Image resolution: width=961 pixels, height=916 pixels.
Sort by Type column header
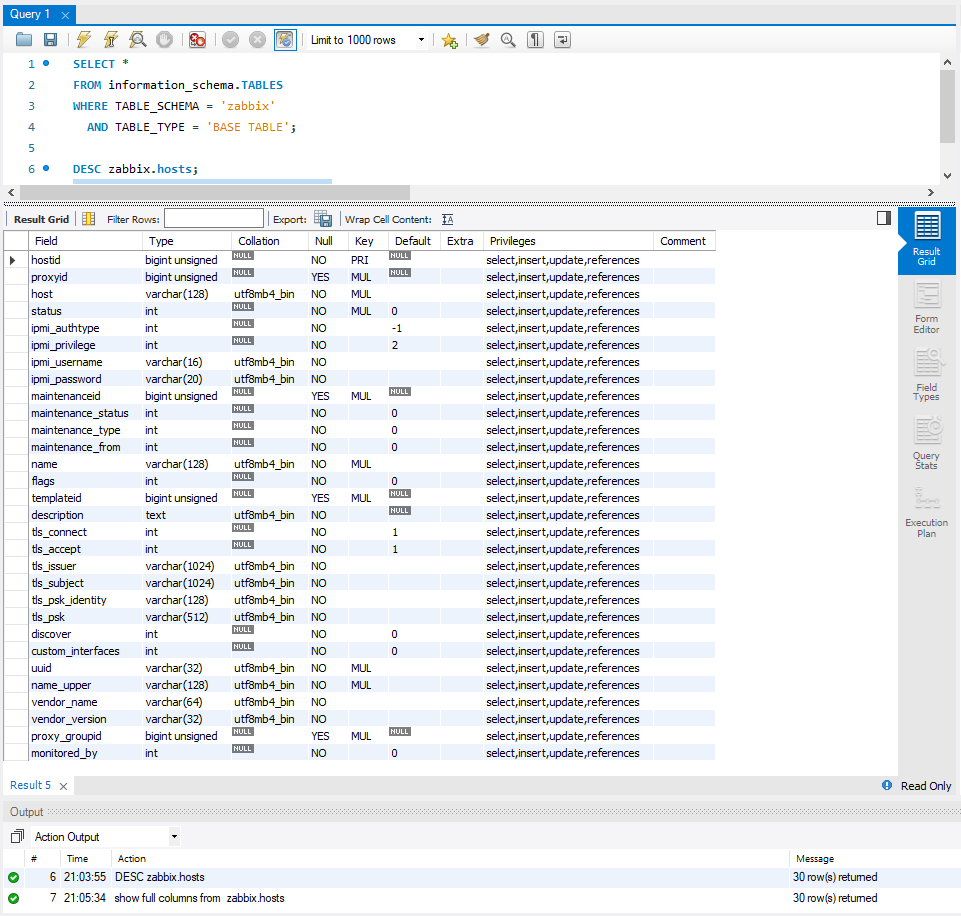(x=186, y=241)
